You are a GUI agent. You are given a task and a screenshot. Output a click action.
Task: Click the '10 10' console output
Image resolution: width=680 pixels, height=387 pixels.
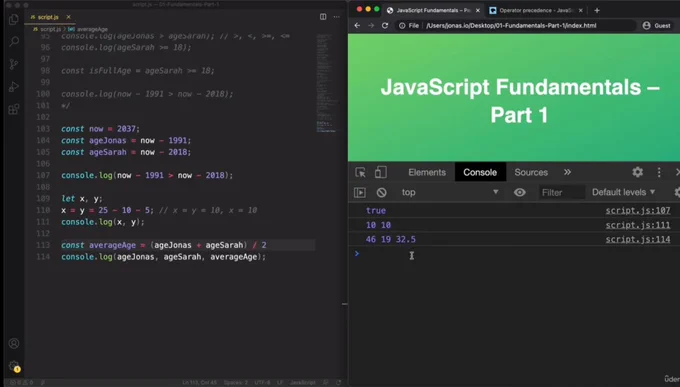pyautogui.click(x=378, y=225)
